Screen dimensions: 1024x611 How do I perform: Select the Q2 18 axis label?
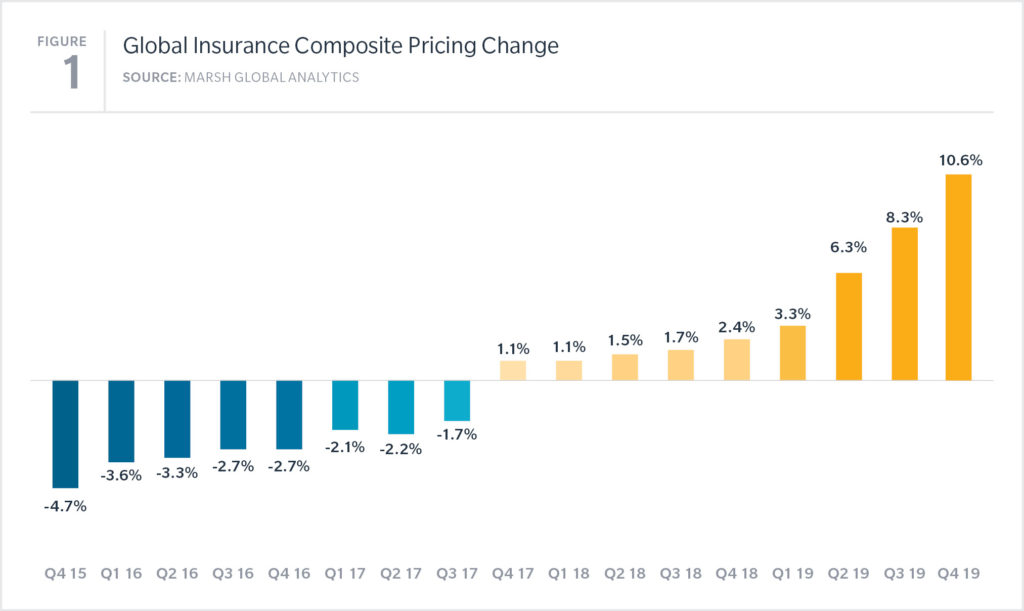(624, 573)
